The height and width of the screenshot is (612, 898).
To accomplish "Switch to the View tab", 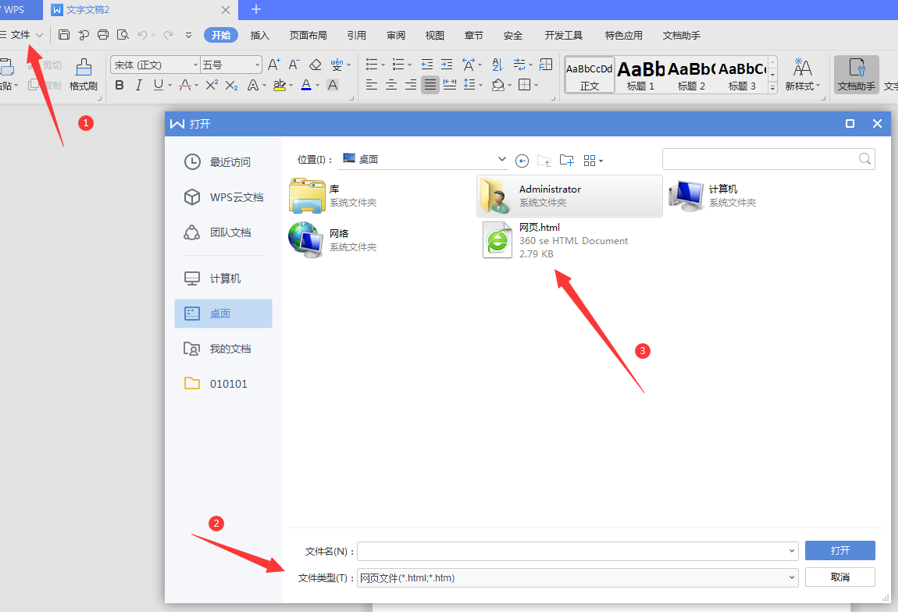I will coord(435,35).
